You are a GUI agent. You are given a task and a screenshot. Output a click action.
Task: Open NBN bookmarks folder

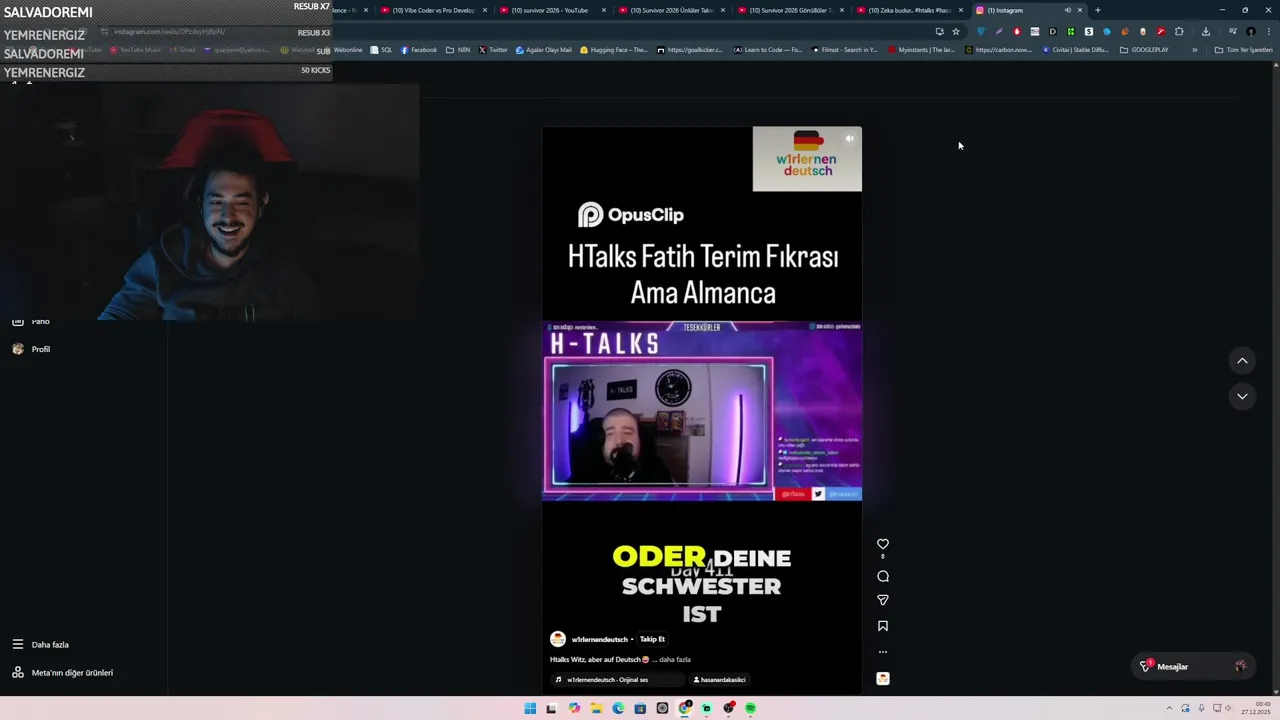(458, 50)
